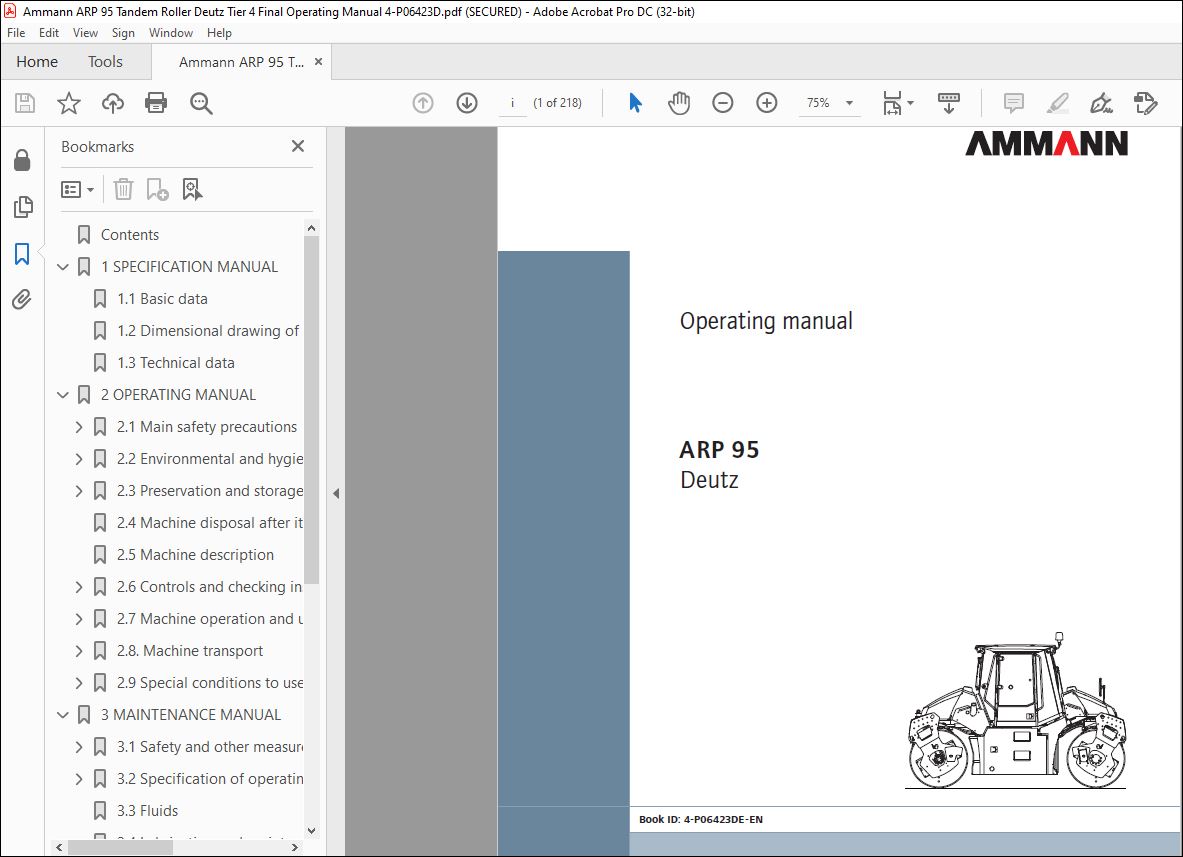Add a comment with speech bubble icon

point(1013,103)
